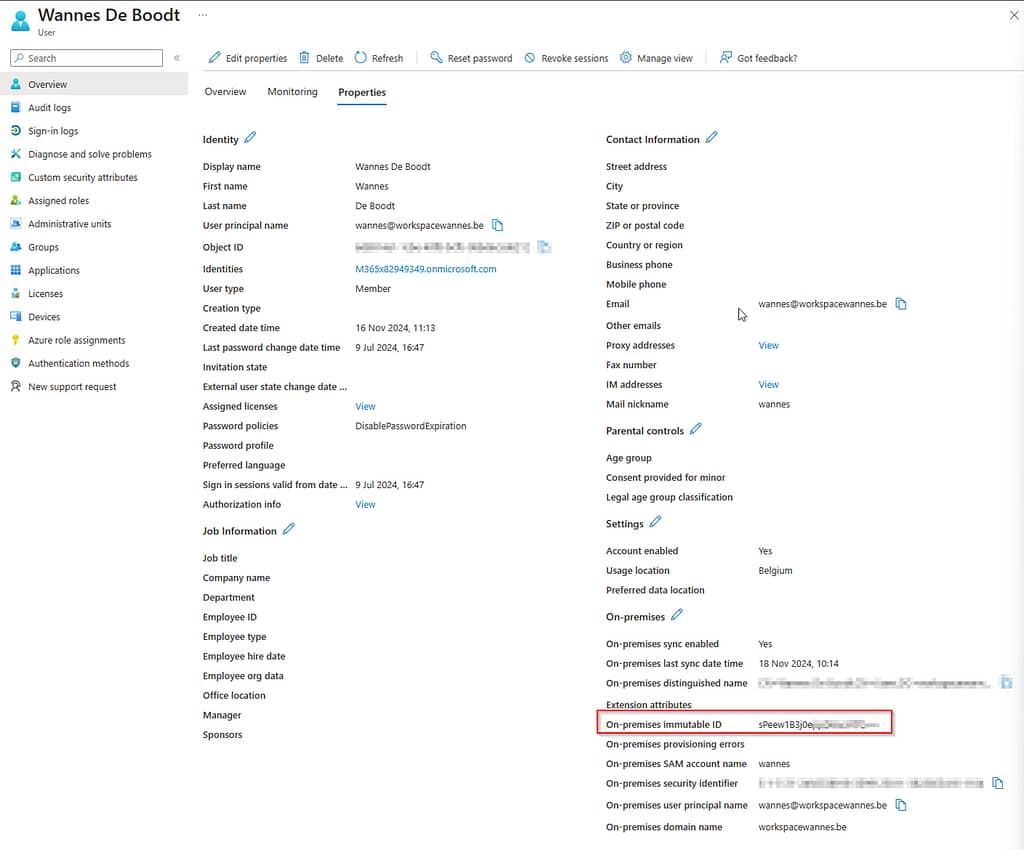Collapse the left sidebar with chevron
This screenshot has height=850, width=1024.
pos(177,58)
